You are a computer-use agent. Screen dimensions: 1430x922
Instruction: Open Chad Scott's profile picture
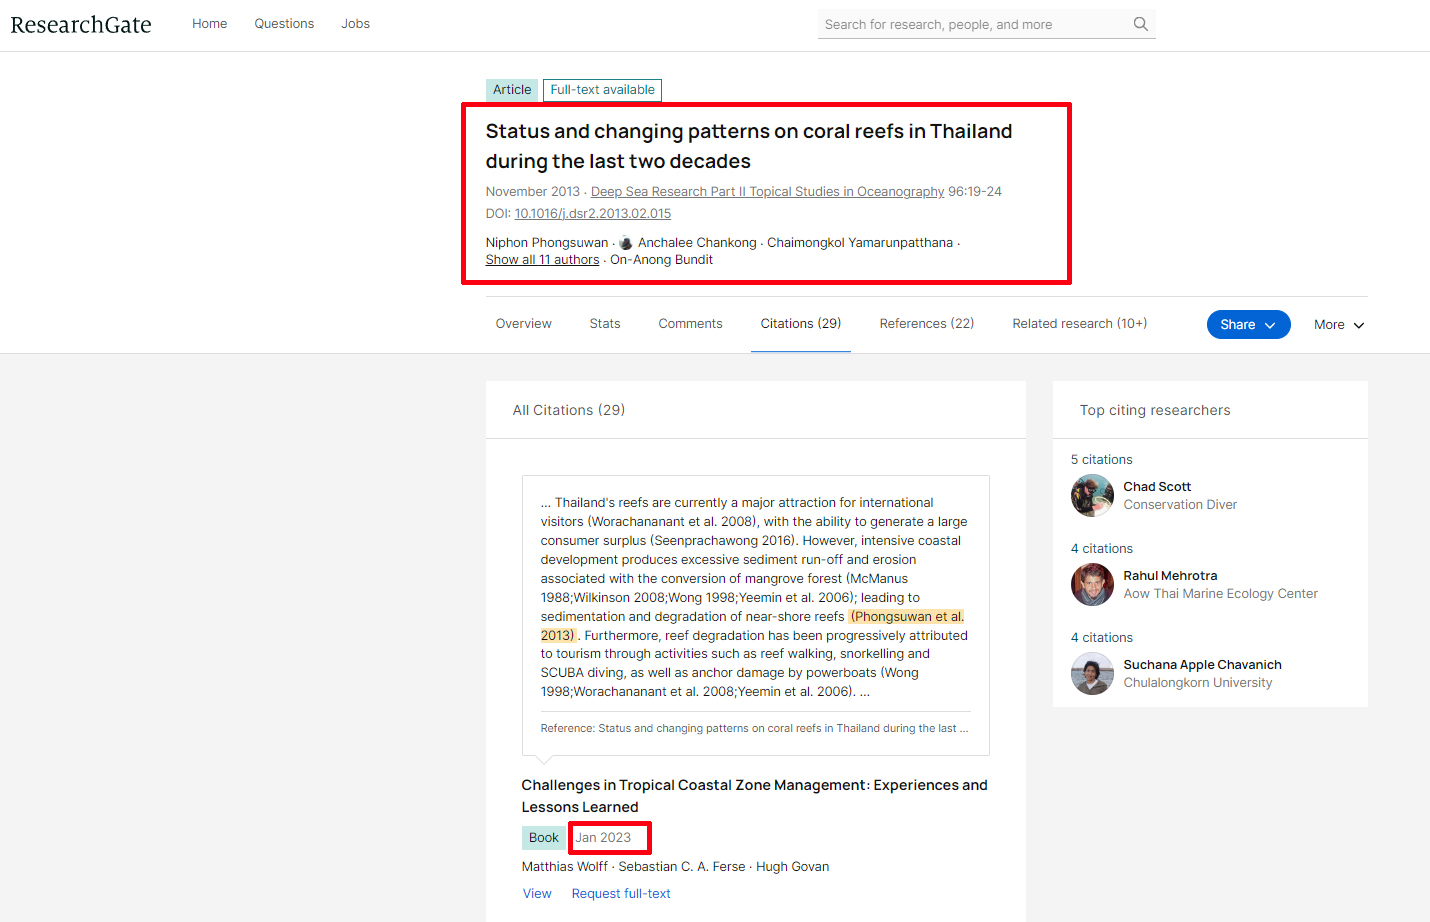(x=1092, y=496)
